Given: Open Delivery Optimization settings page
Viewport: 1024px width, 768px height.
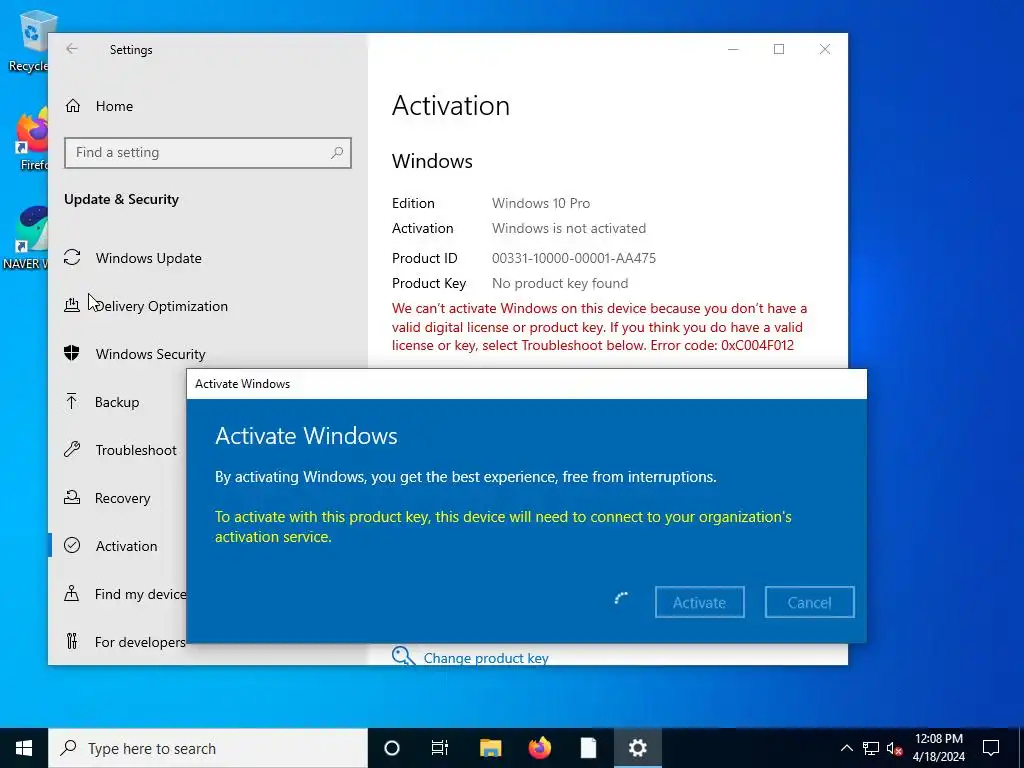Looking at the screenshot, I should [161, 306].
